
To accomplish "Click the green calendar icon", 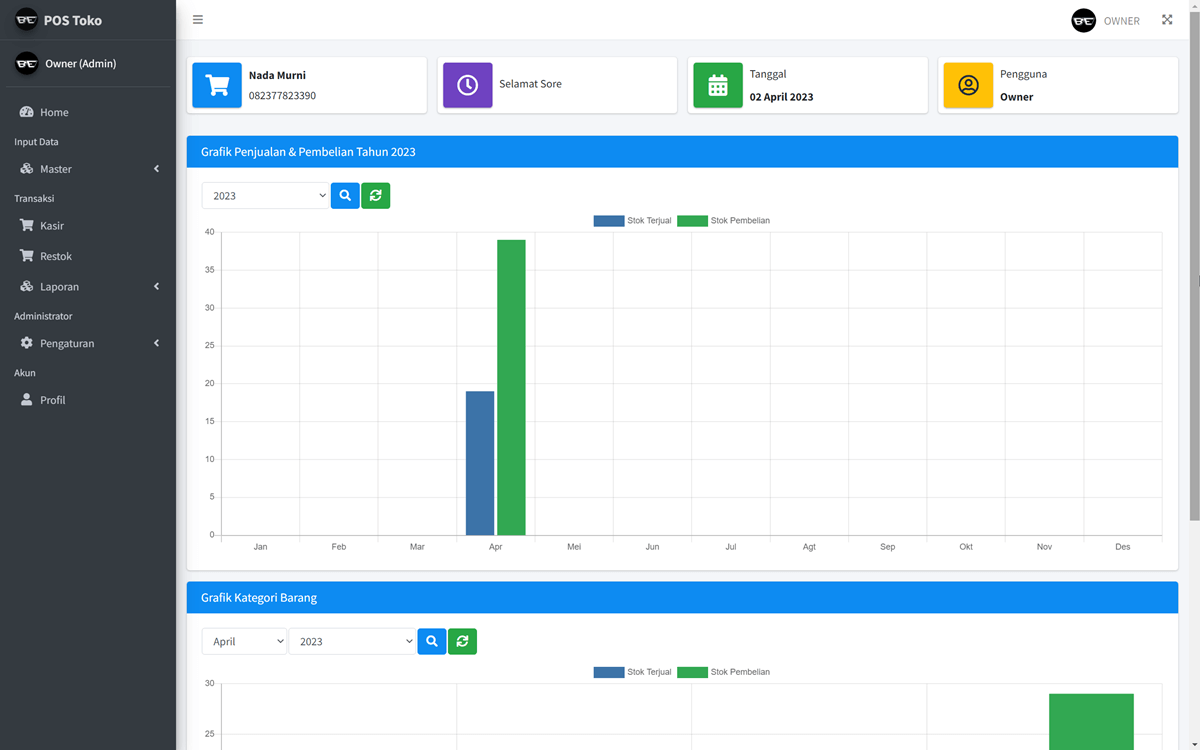I will coord(717,85).
